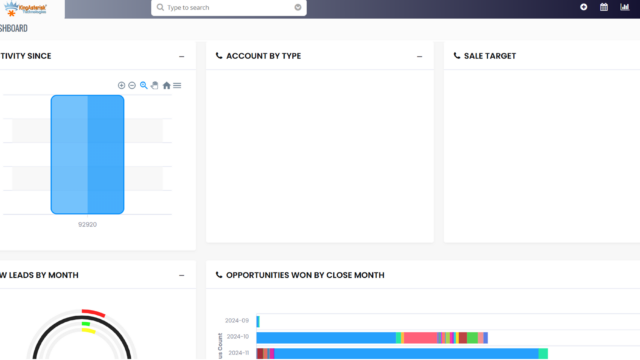640x360 pixels.
Task: Collapse the New Leads By Month panel
Action: point(182,276)
